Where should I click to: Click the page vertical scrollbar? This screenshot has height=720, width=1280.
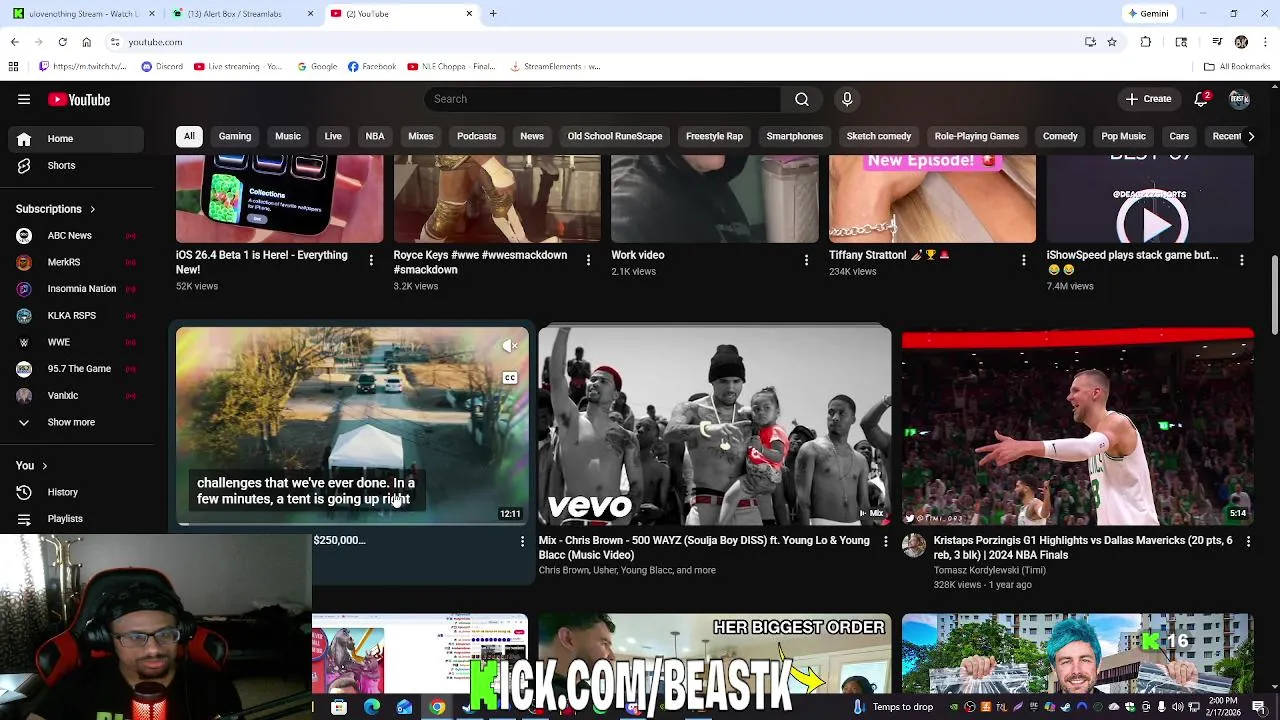tap(1274, 296)
